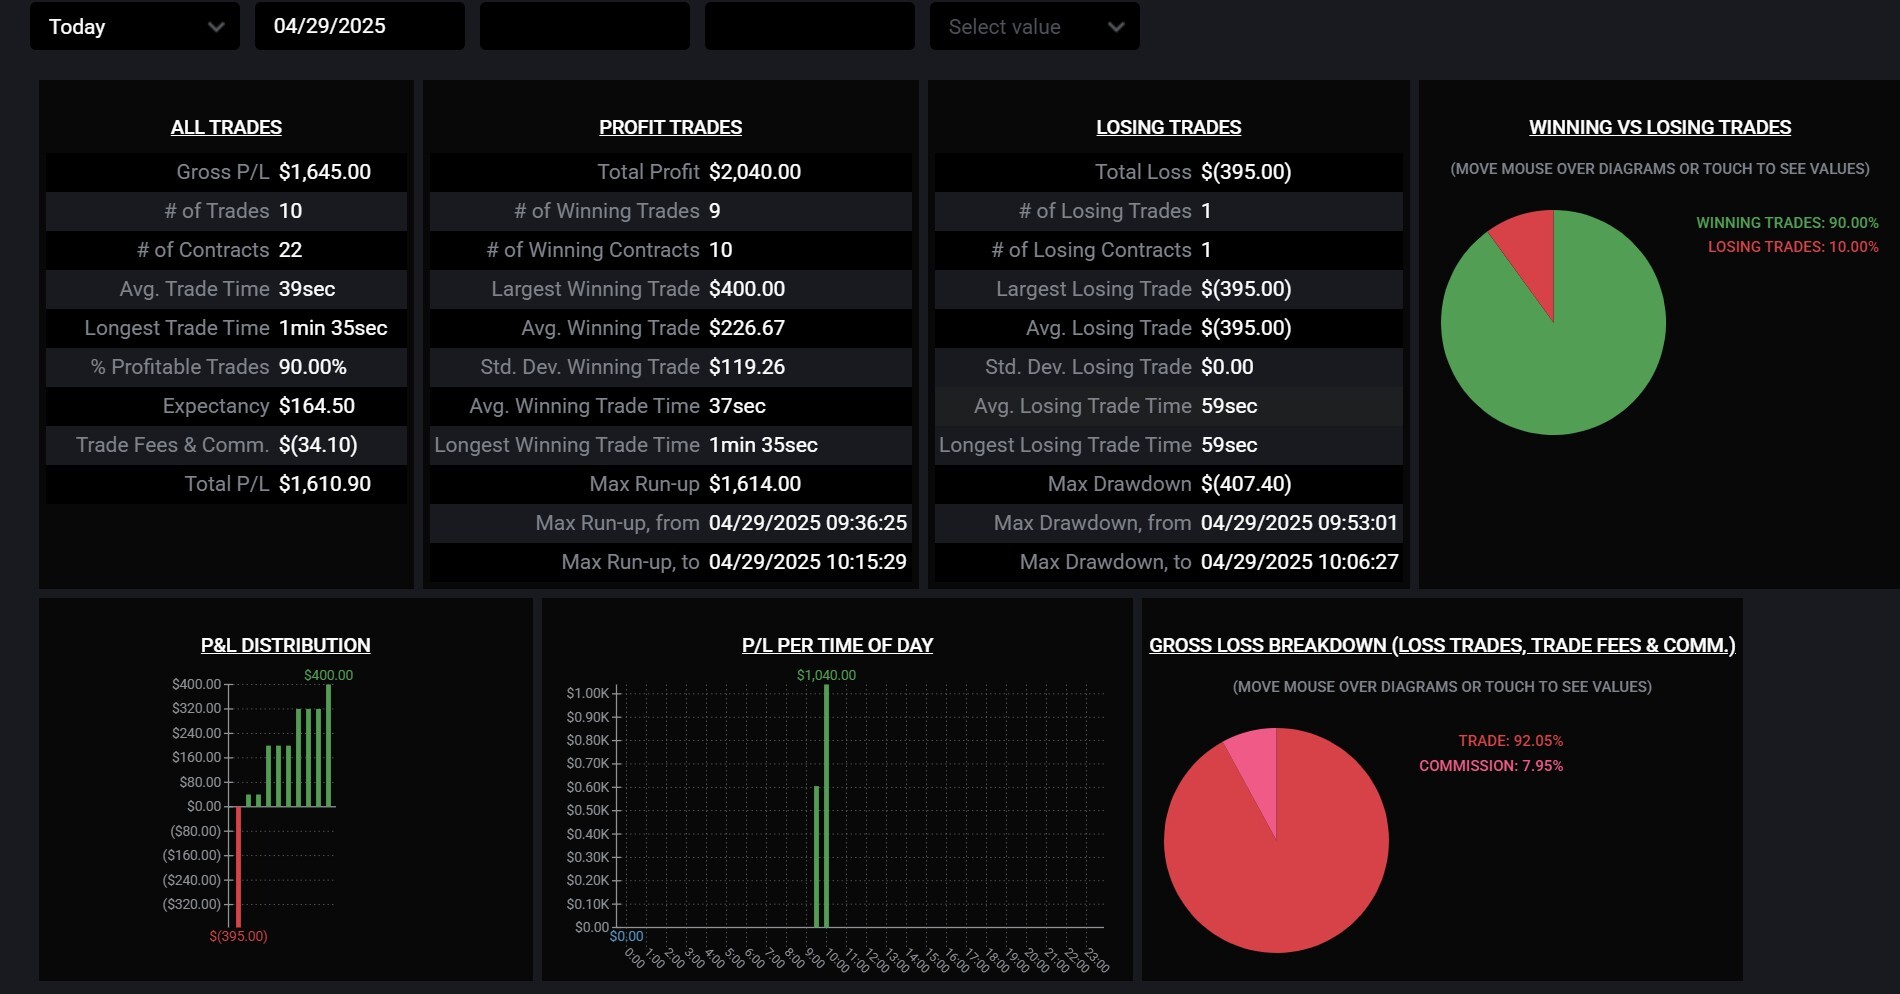Click the GROSS LOSS BREAKDOWN heading
Viewport: 1900px width, 994px height.
(x=1441, y=645)
